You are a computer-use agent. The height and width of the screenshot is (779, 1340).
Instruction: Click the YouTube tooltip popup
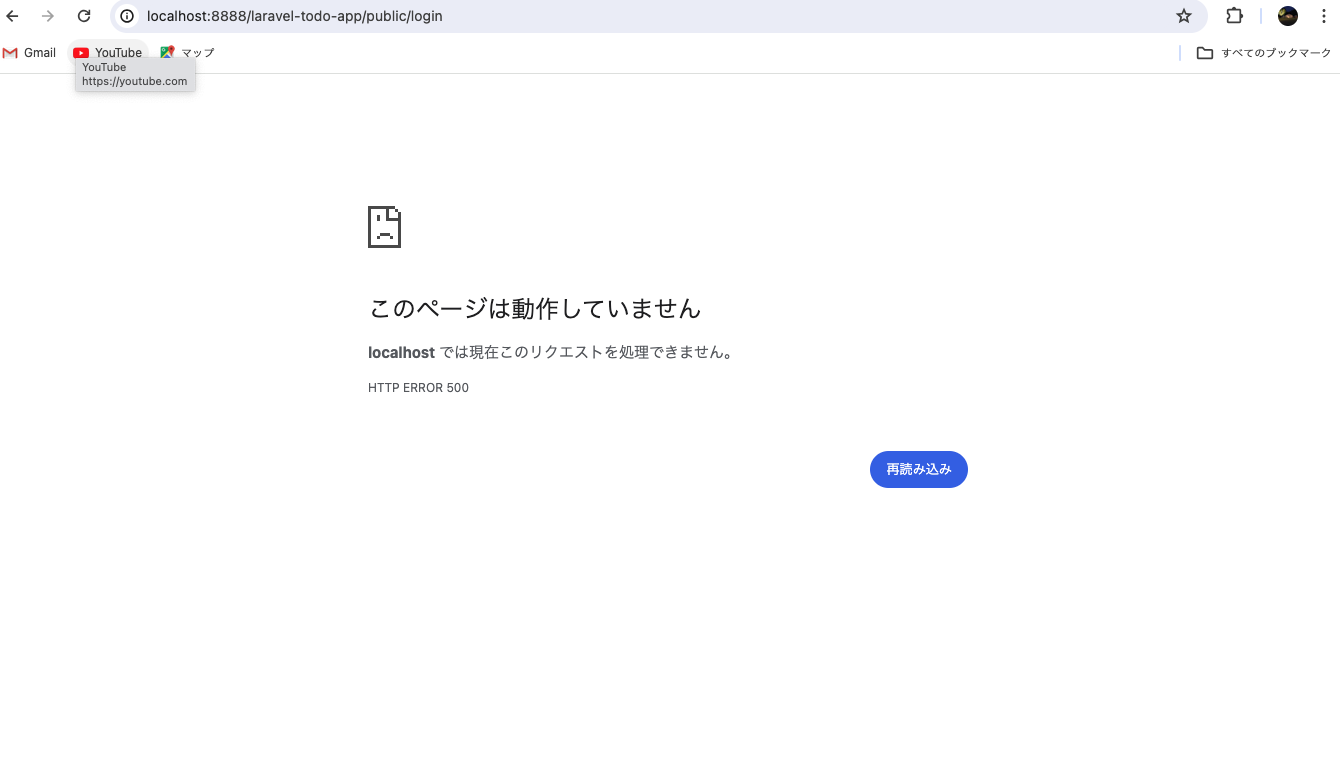tap(135, 75)
